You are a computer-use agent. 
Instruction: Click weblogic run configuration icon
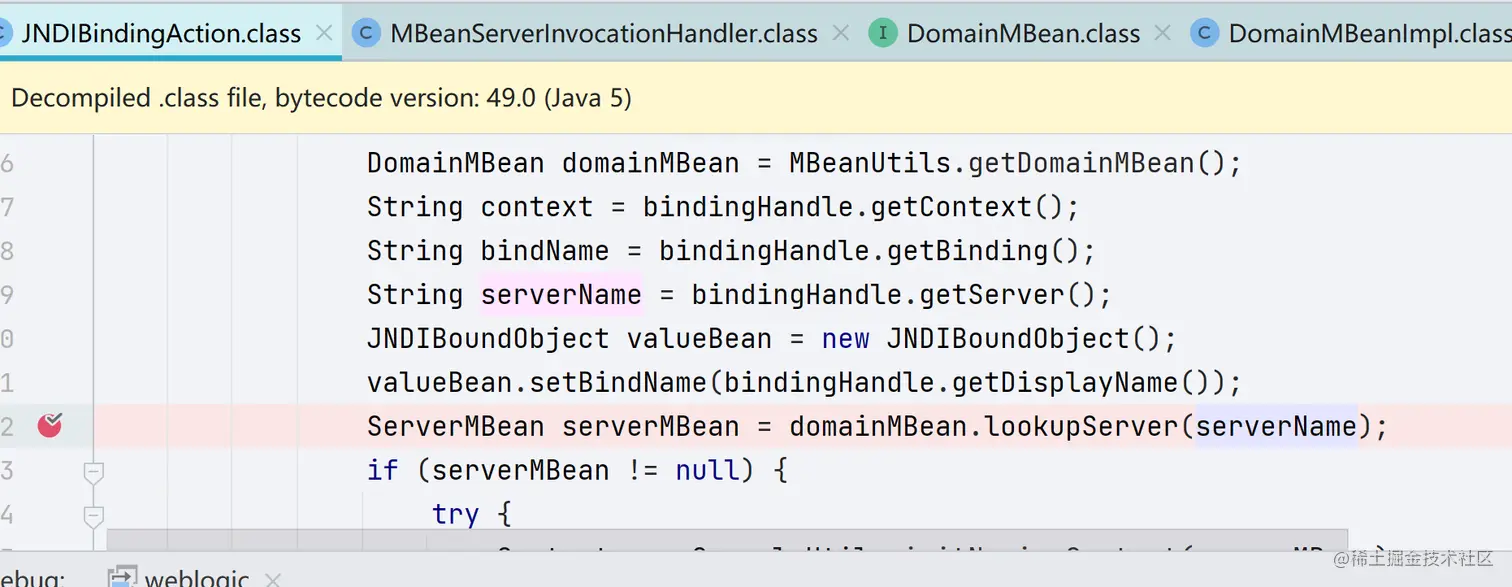click(x=122, y=578)
